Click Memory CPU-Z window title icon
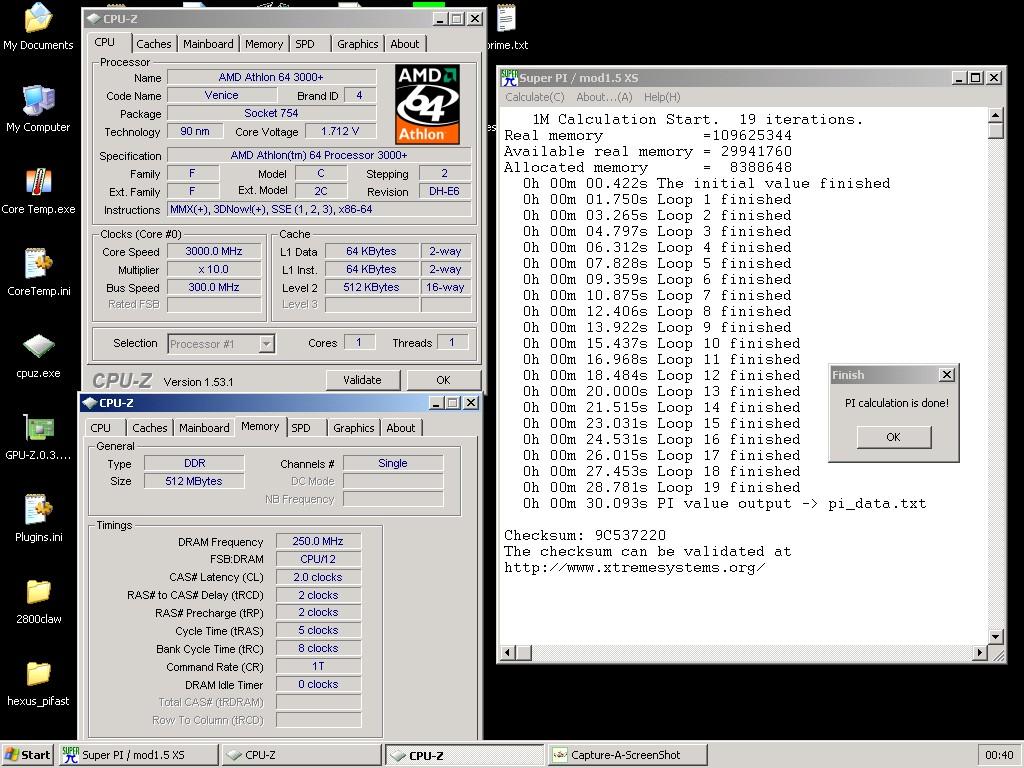This screenshot has height=768, width=1024. click(89, 403)
